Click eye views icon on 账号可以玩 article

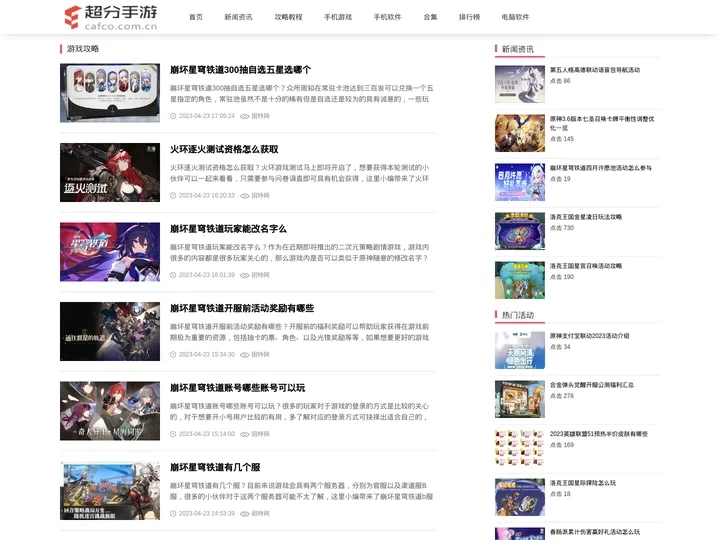[245, 434]
